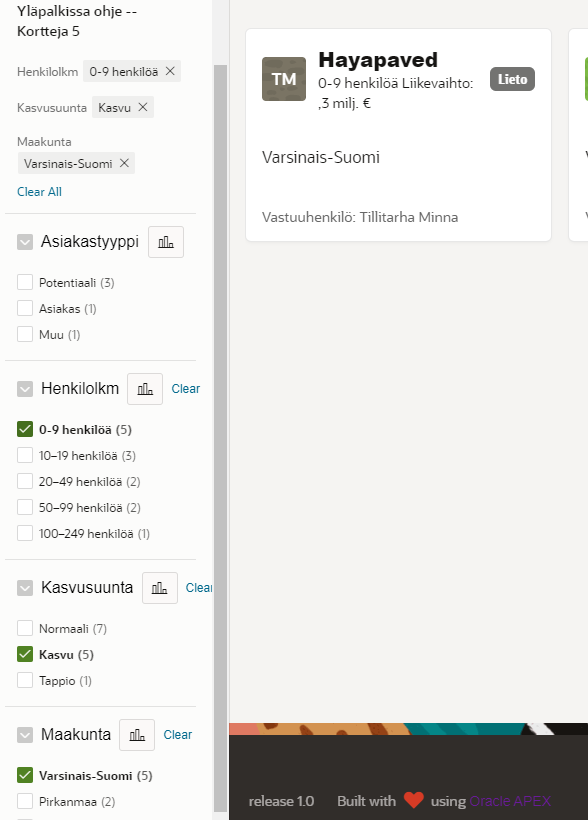The image size is (588, 820).
Task: Click the sidebar vertical scrollbar
Action: (x=221, y=438)
